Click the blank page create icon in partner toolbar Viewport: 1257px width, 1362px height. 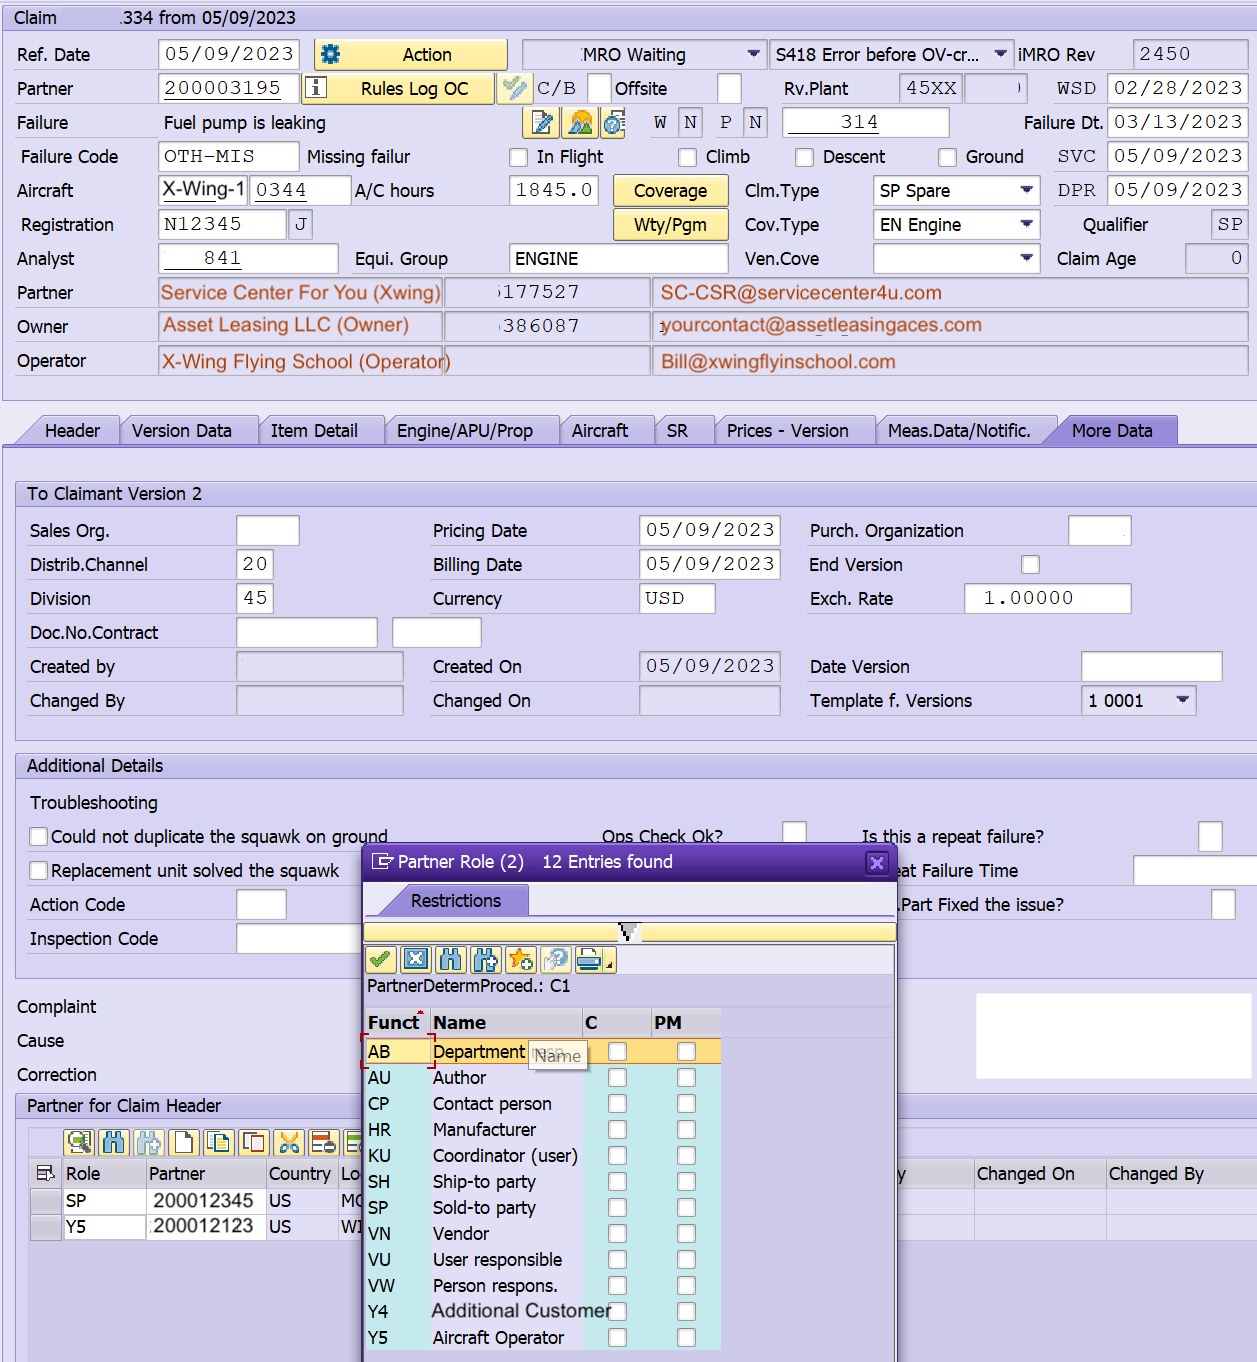pos(183,1142)
